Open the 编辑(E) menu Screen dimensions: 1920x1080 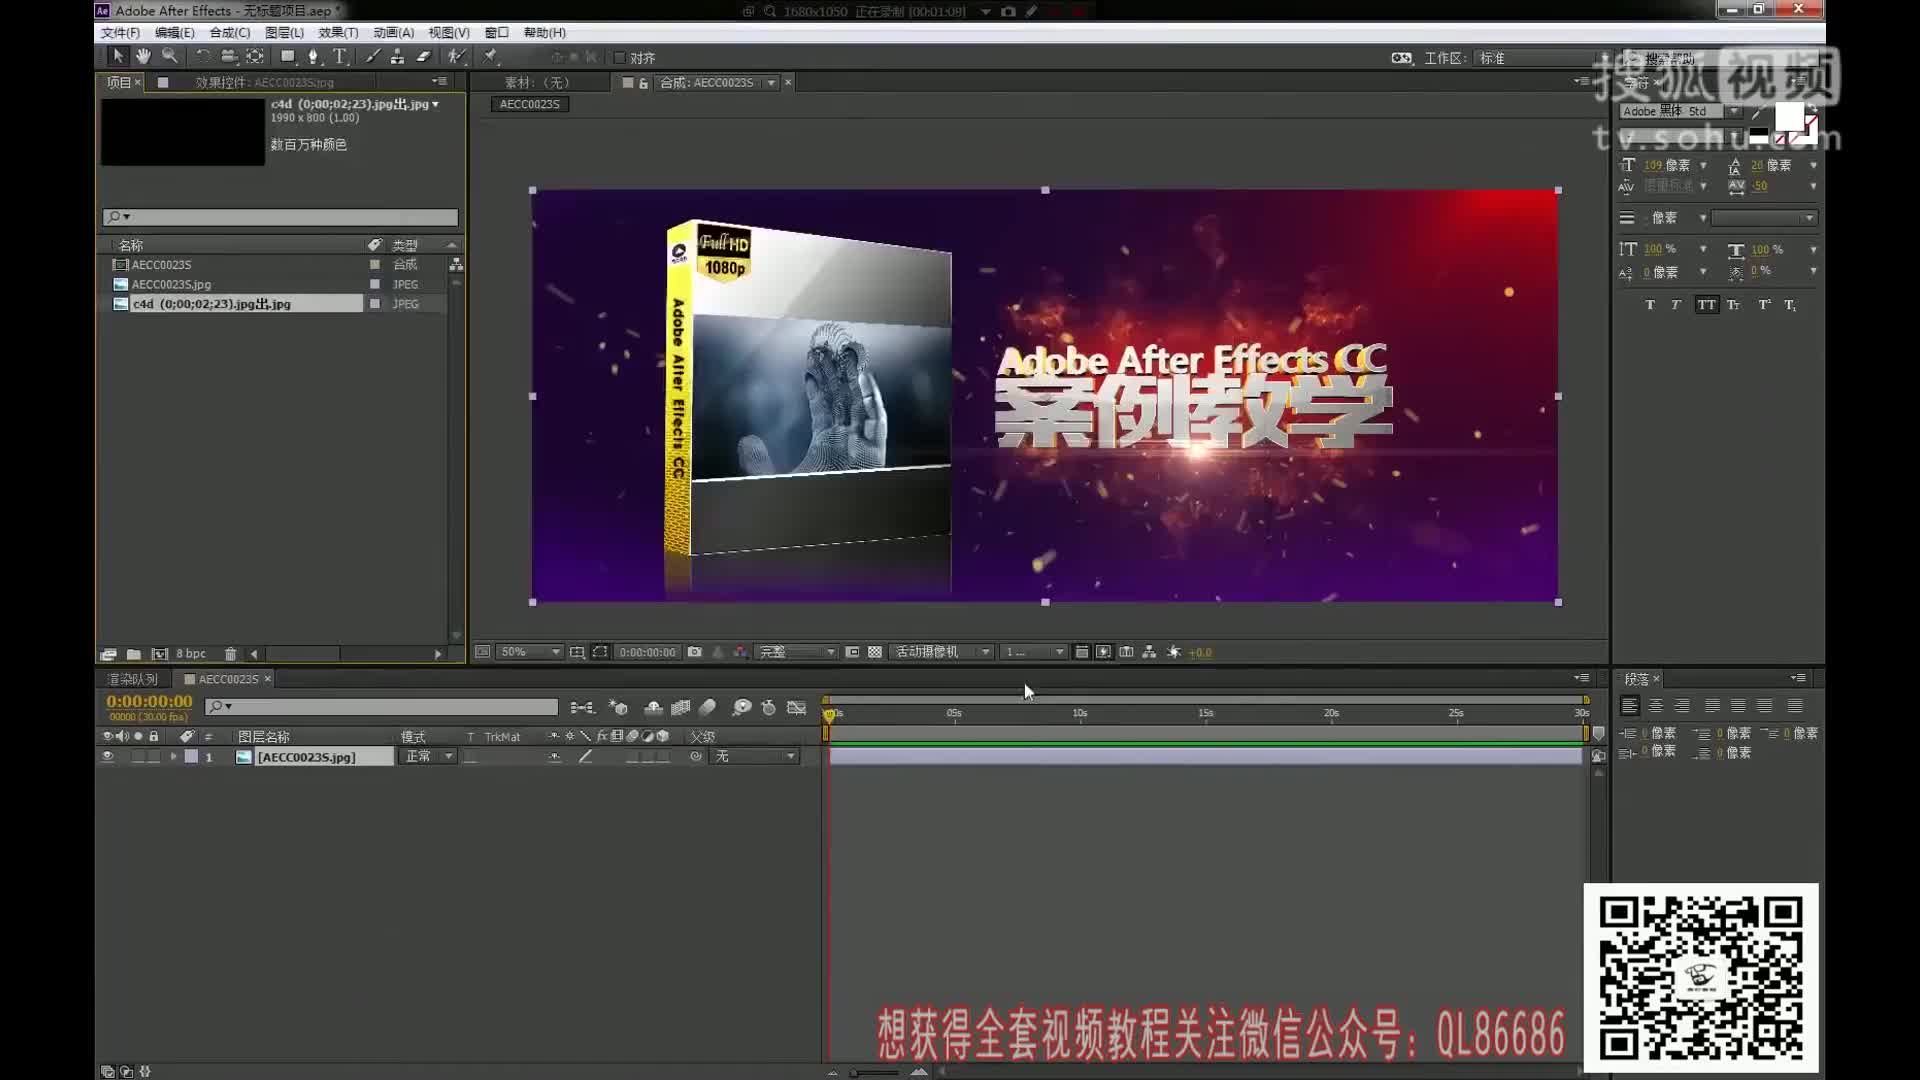click(174, 33)
